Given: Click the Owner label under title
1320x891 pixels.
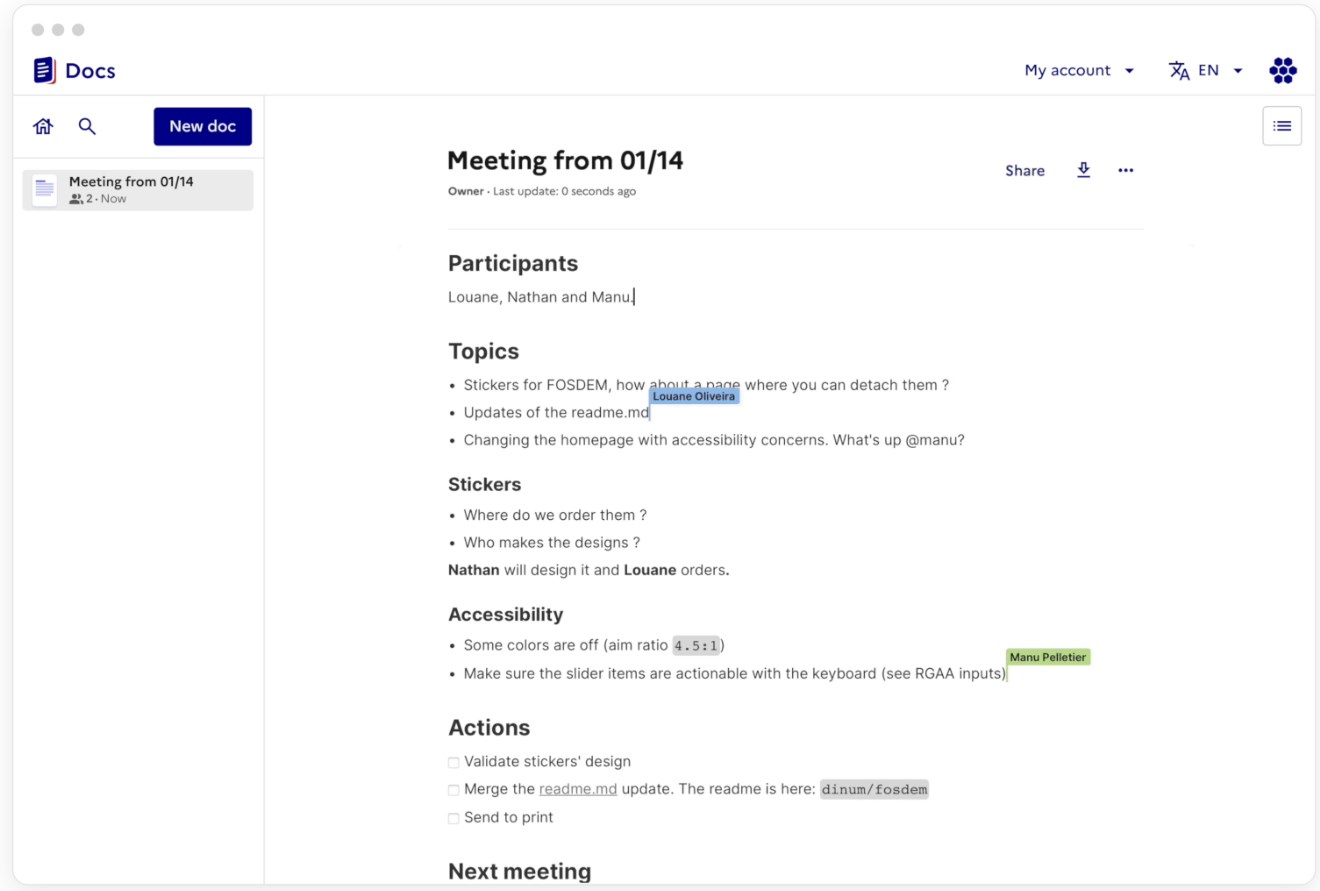Looking at the screenshot, I should pos(464,191).
